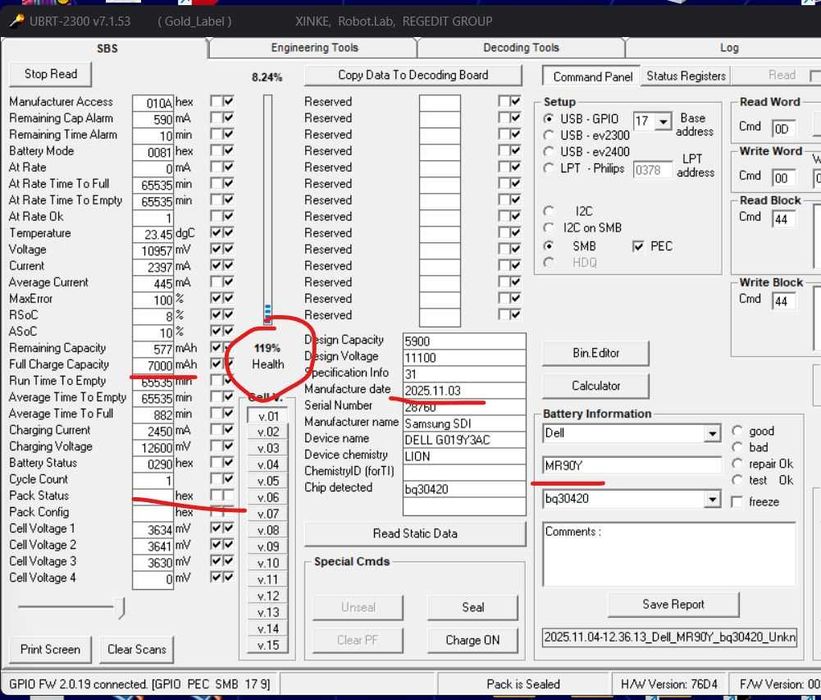Click the Write Block Cmd field 44
The height and width of the screenshot is (700, 821).
784,301
